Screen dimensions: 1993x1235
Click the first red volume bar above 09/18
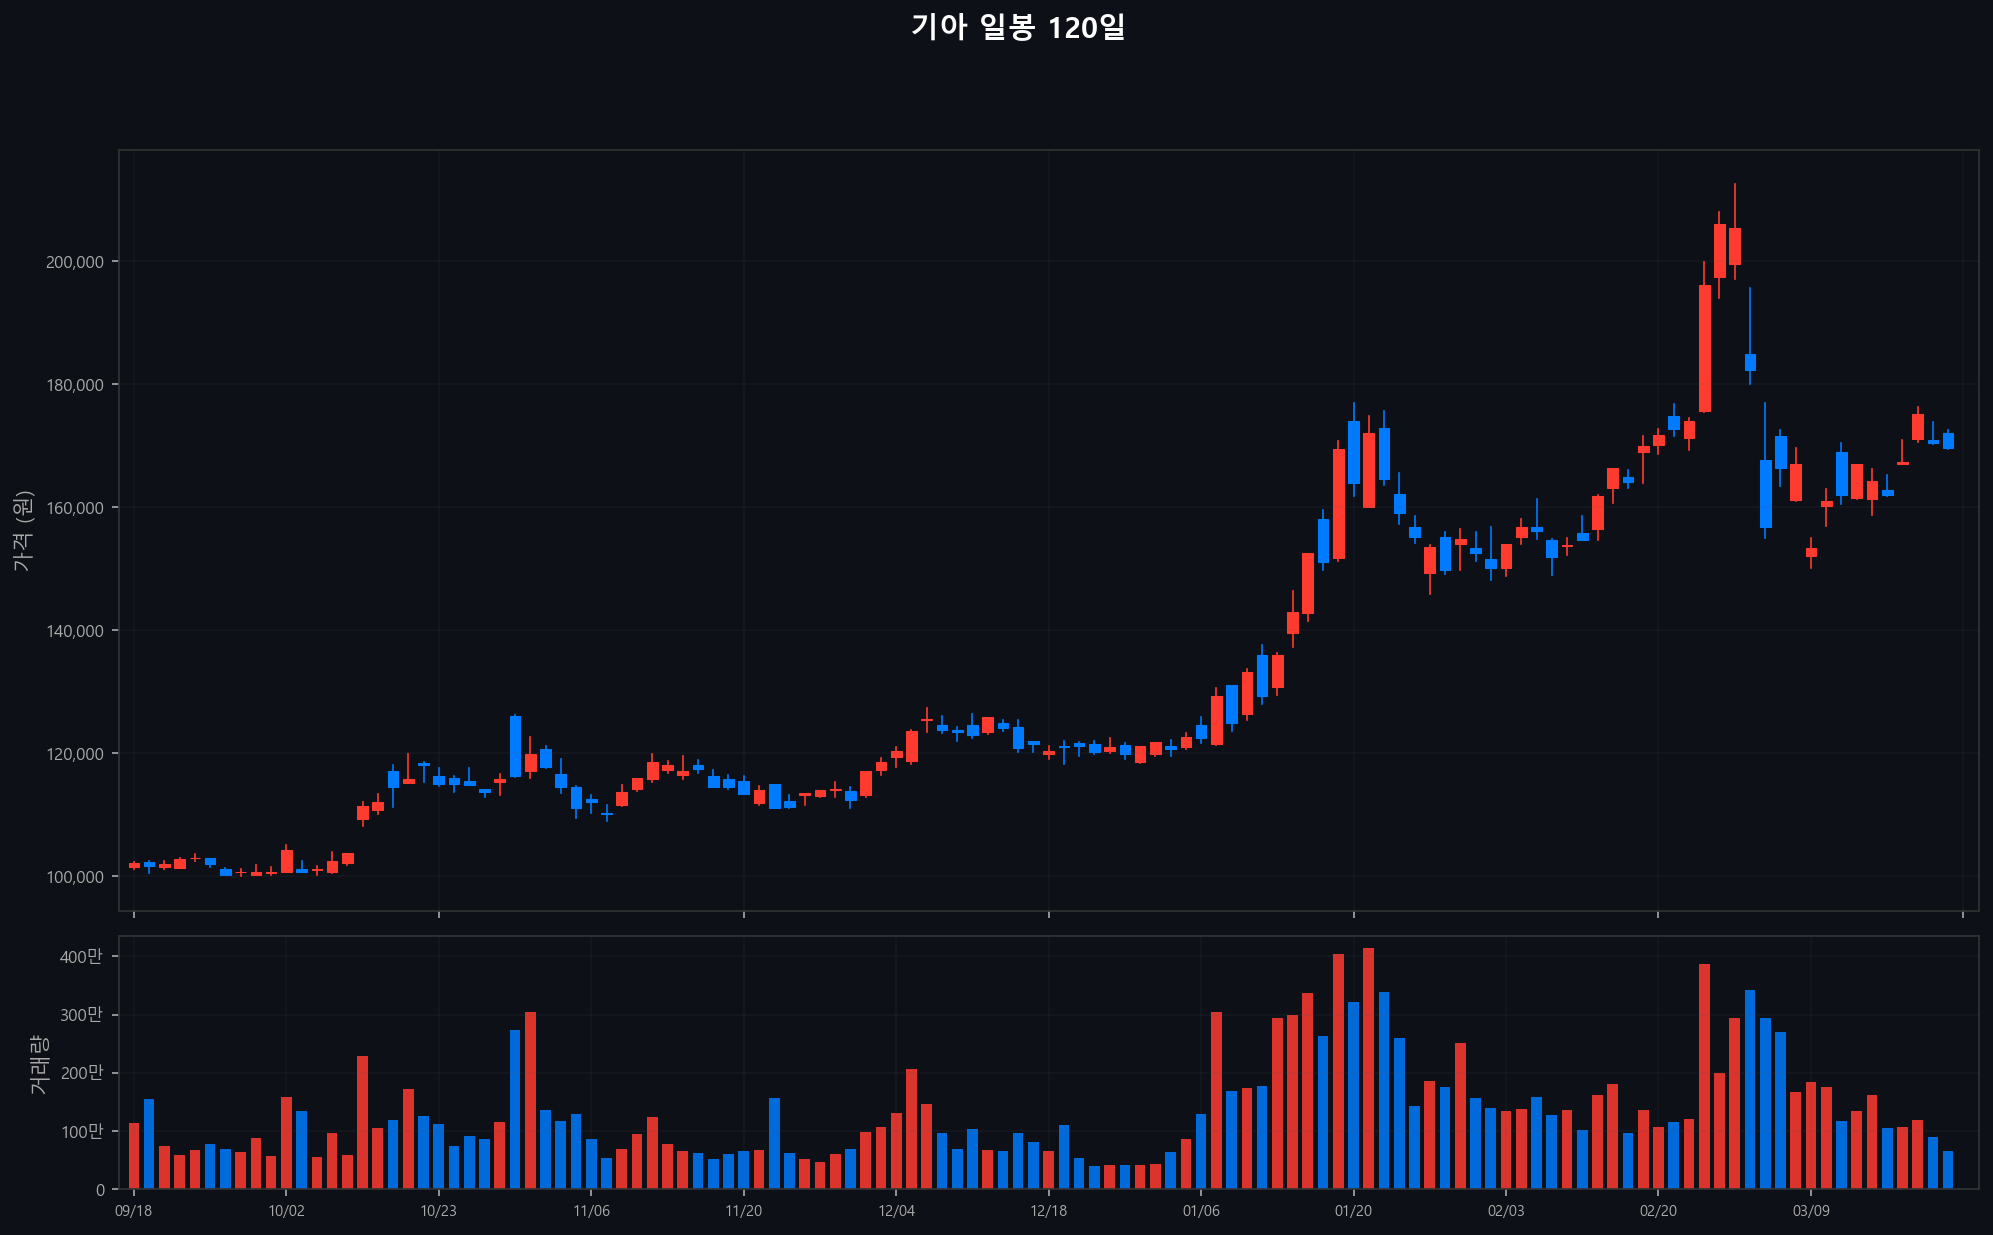point(134,1155)
